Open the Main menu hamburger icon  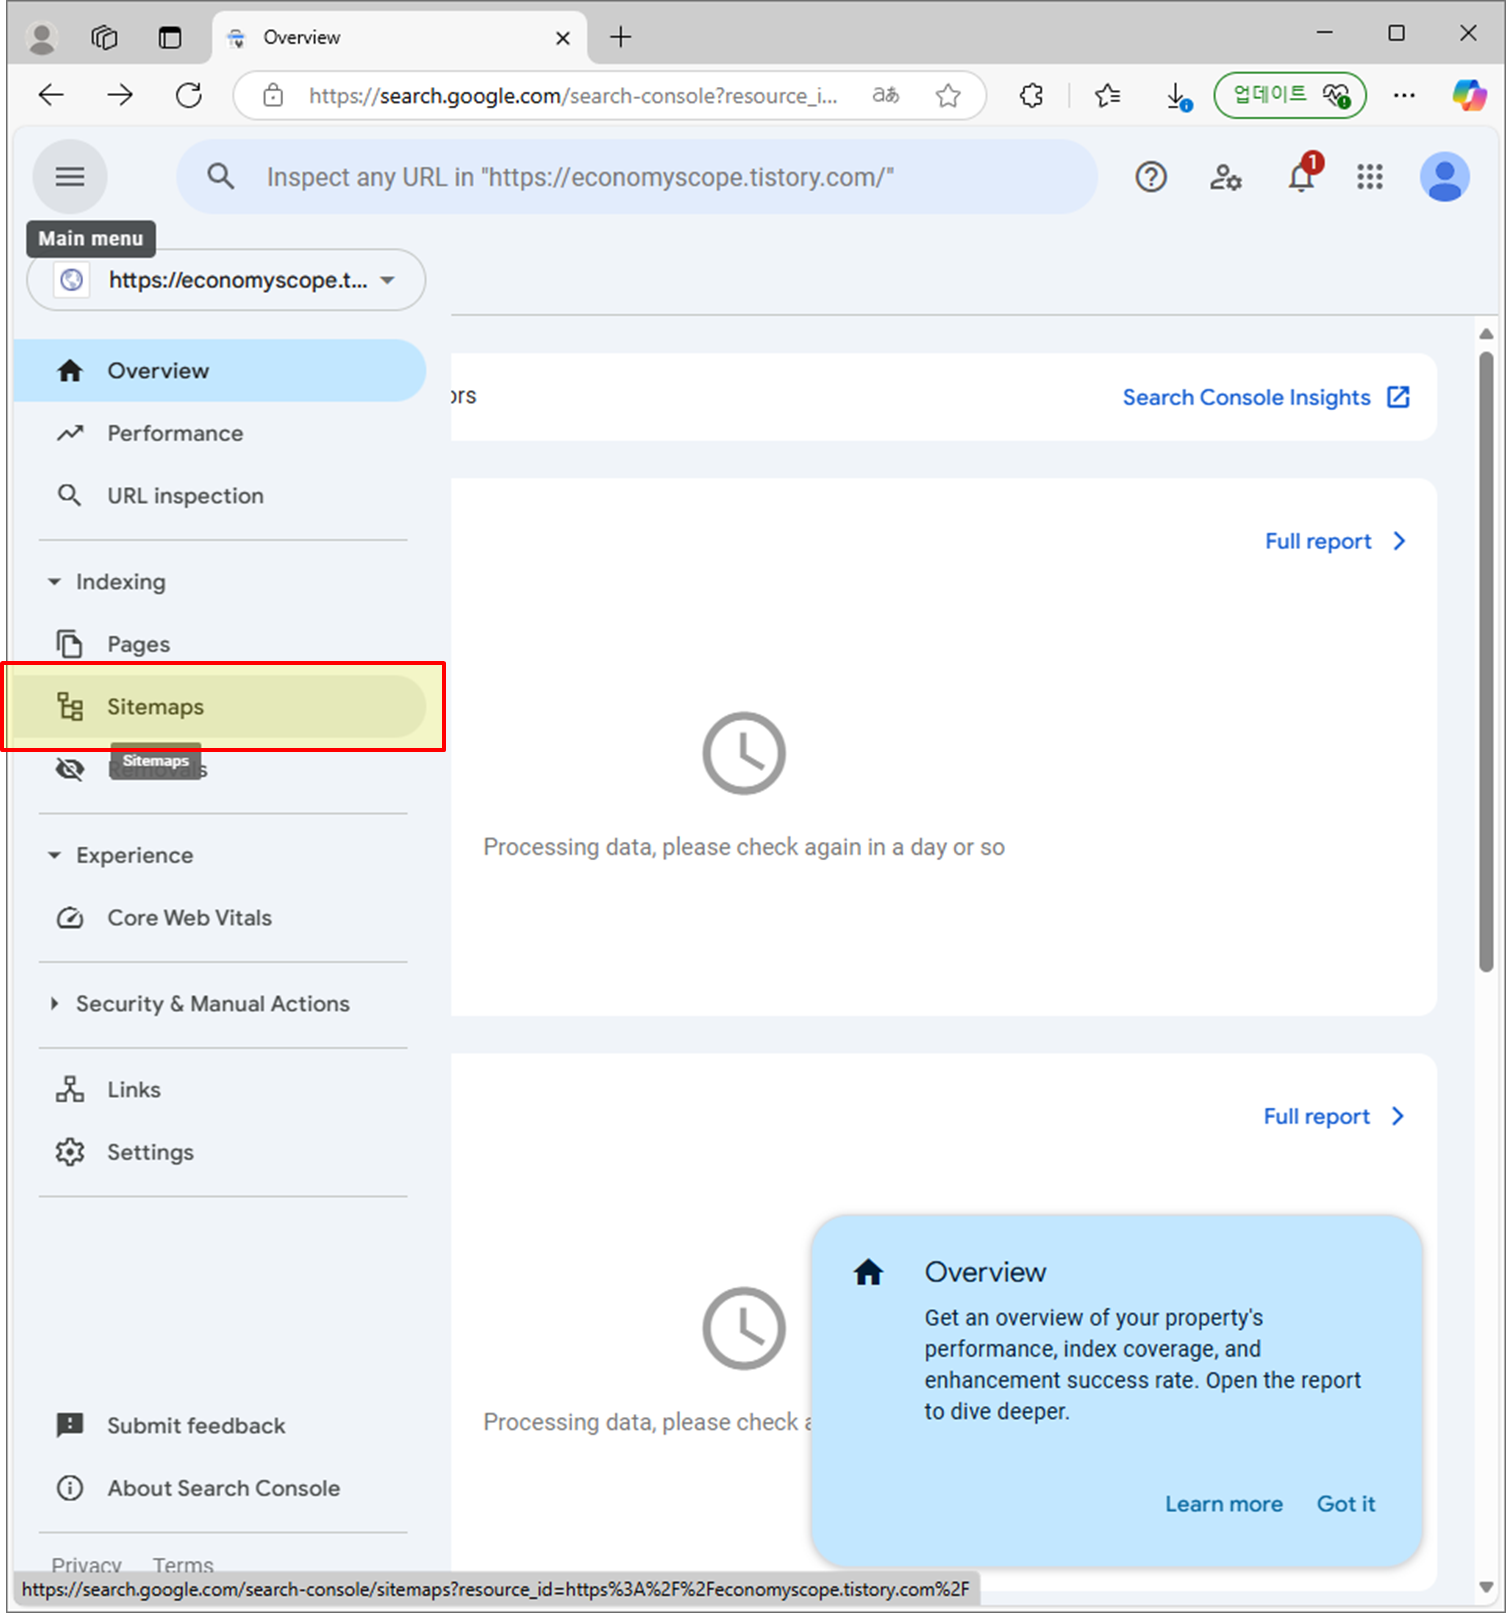pyautogui.click(x=70, y=177)
